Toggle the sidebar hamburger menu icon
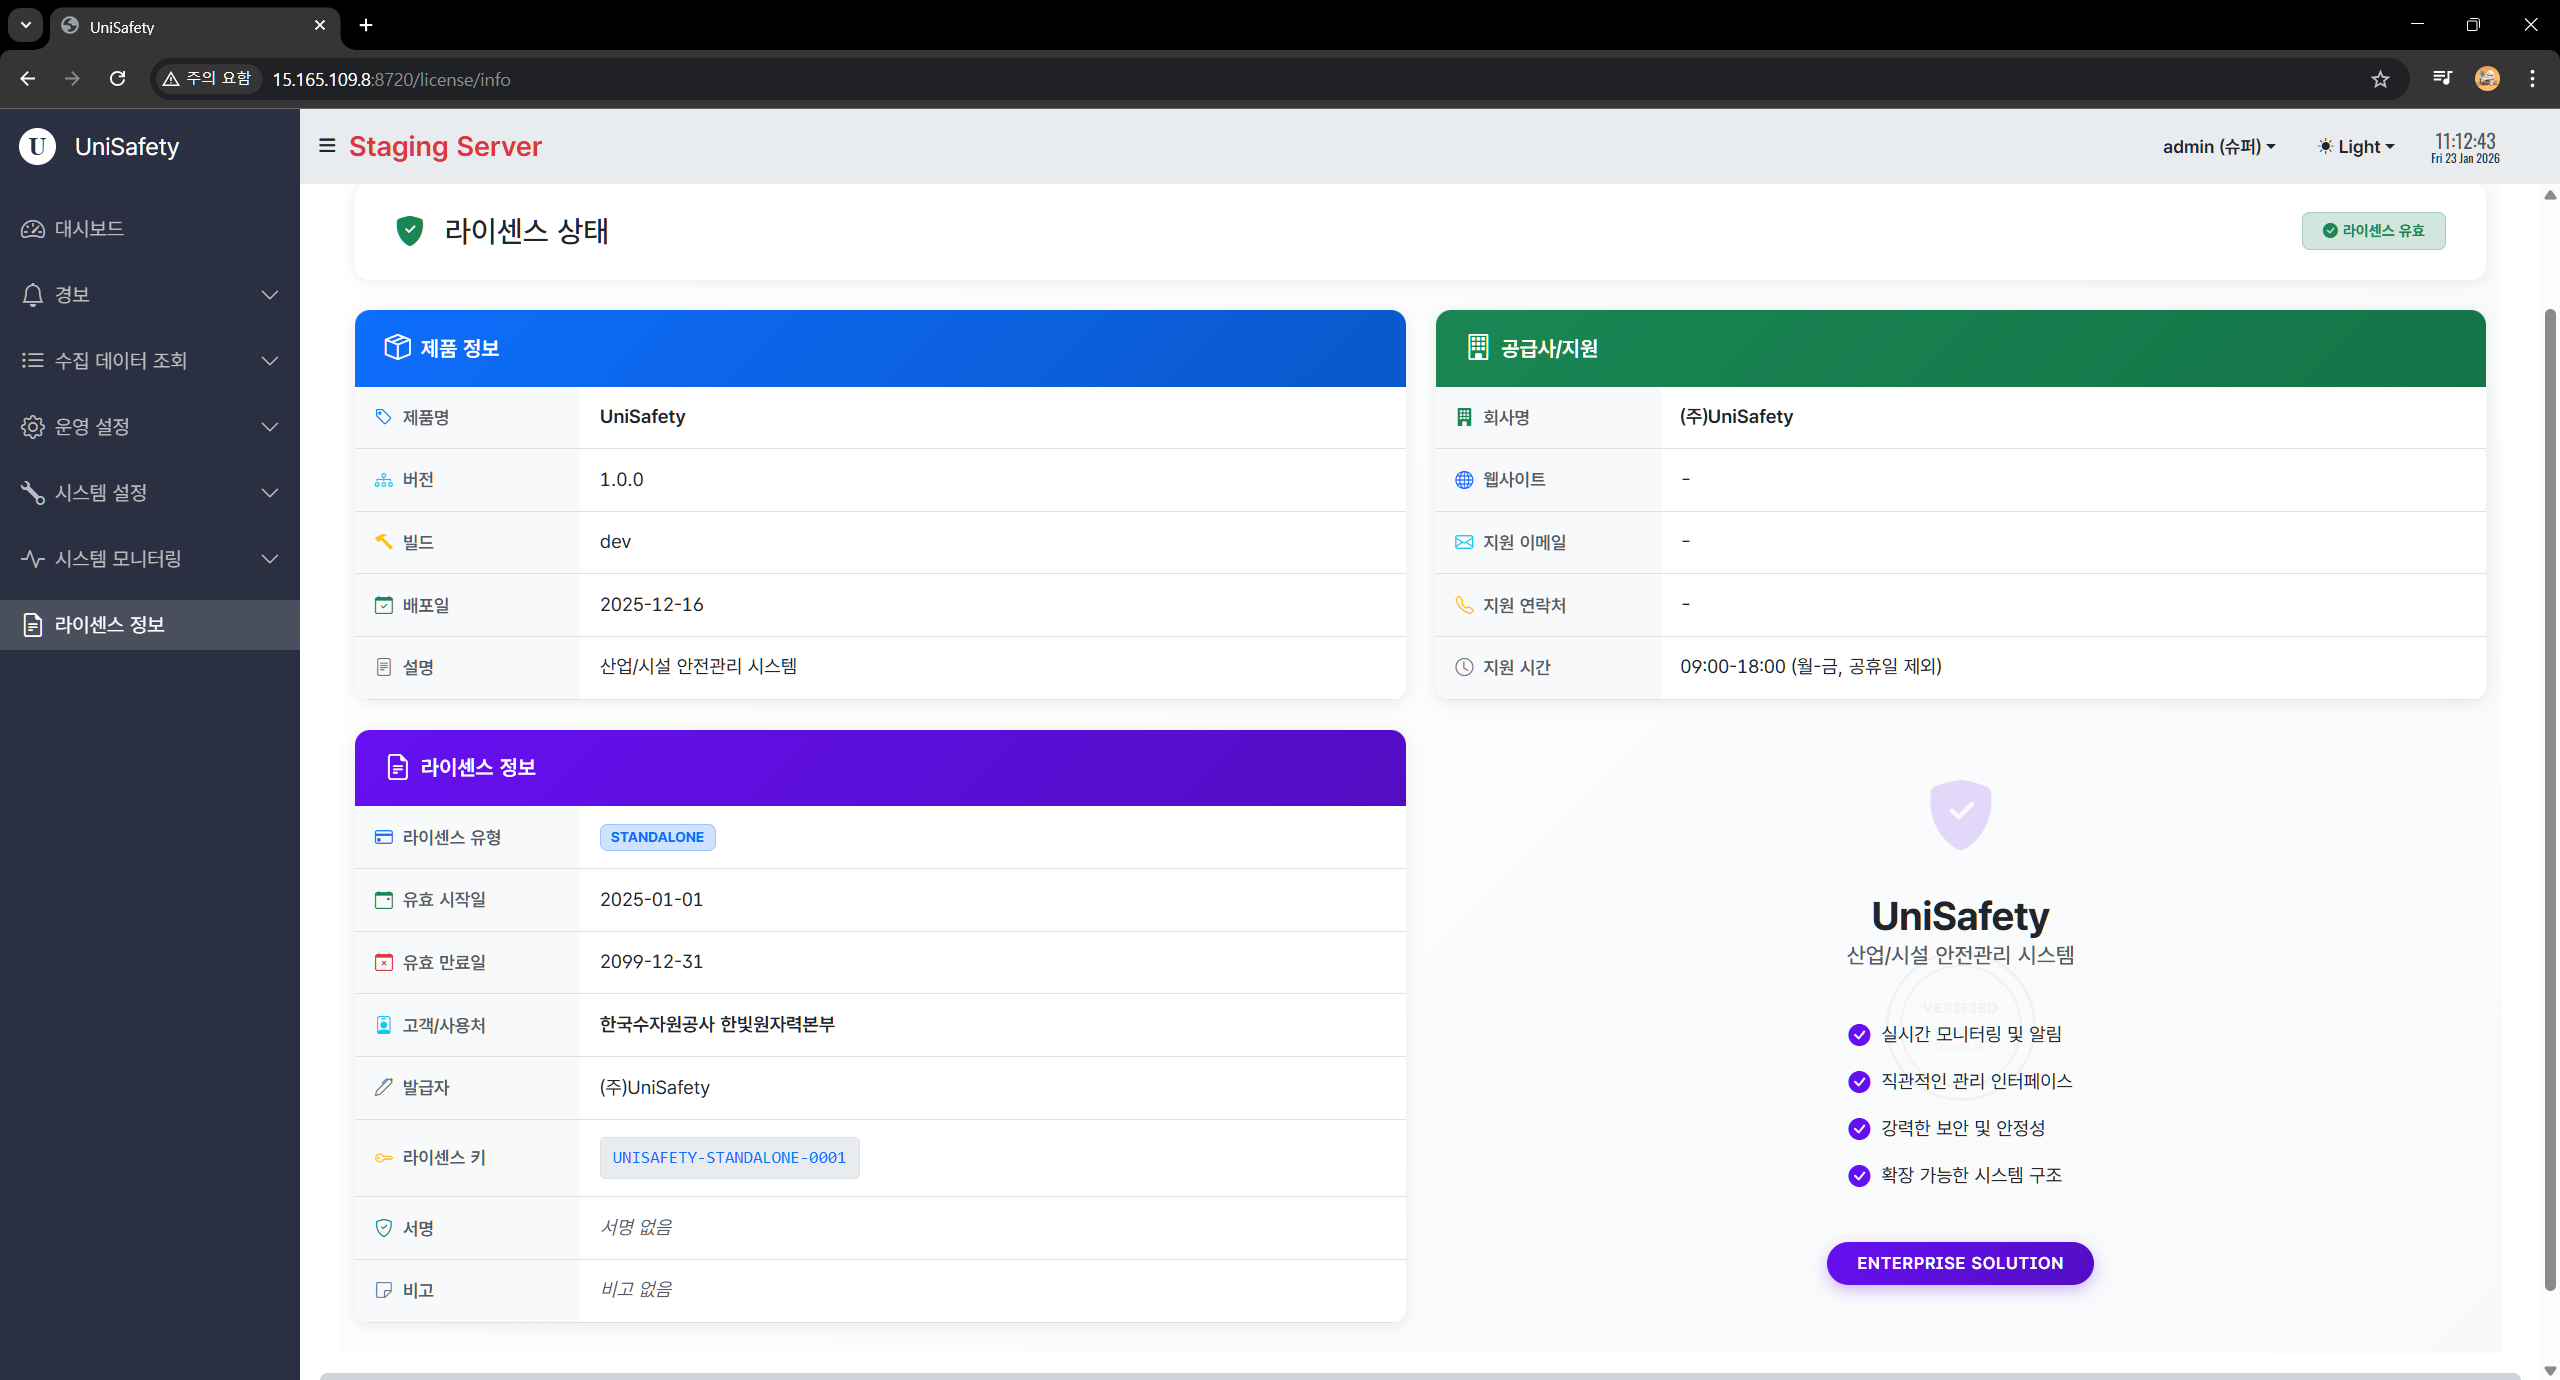This screenshot has height=1380, width=2560. [x=327, y=146]
